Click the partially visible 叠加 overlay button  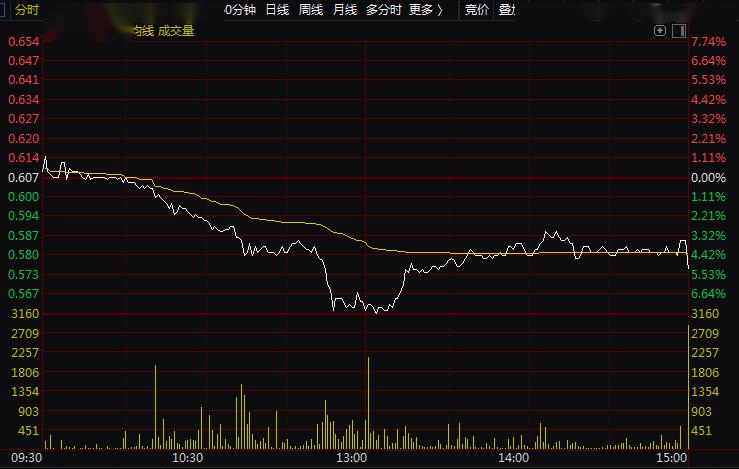coord(507,10)
